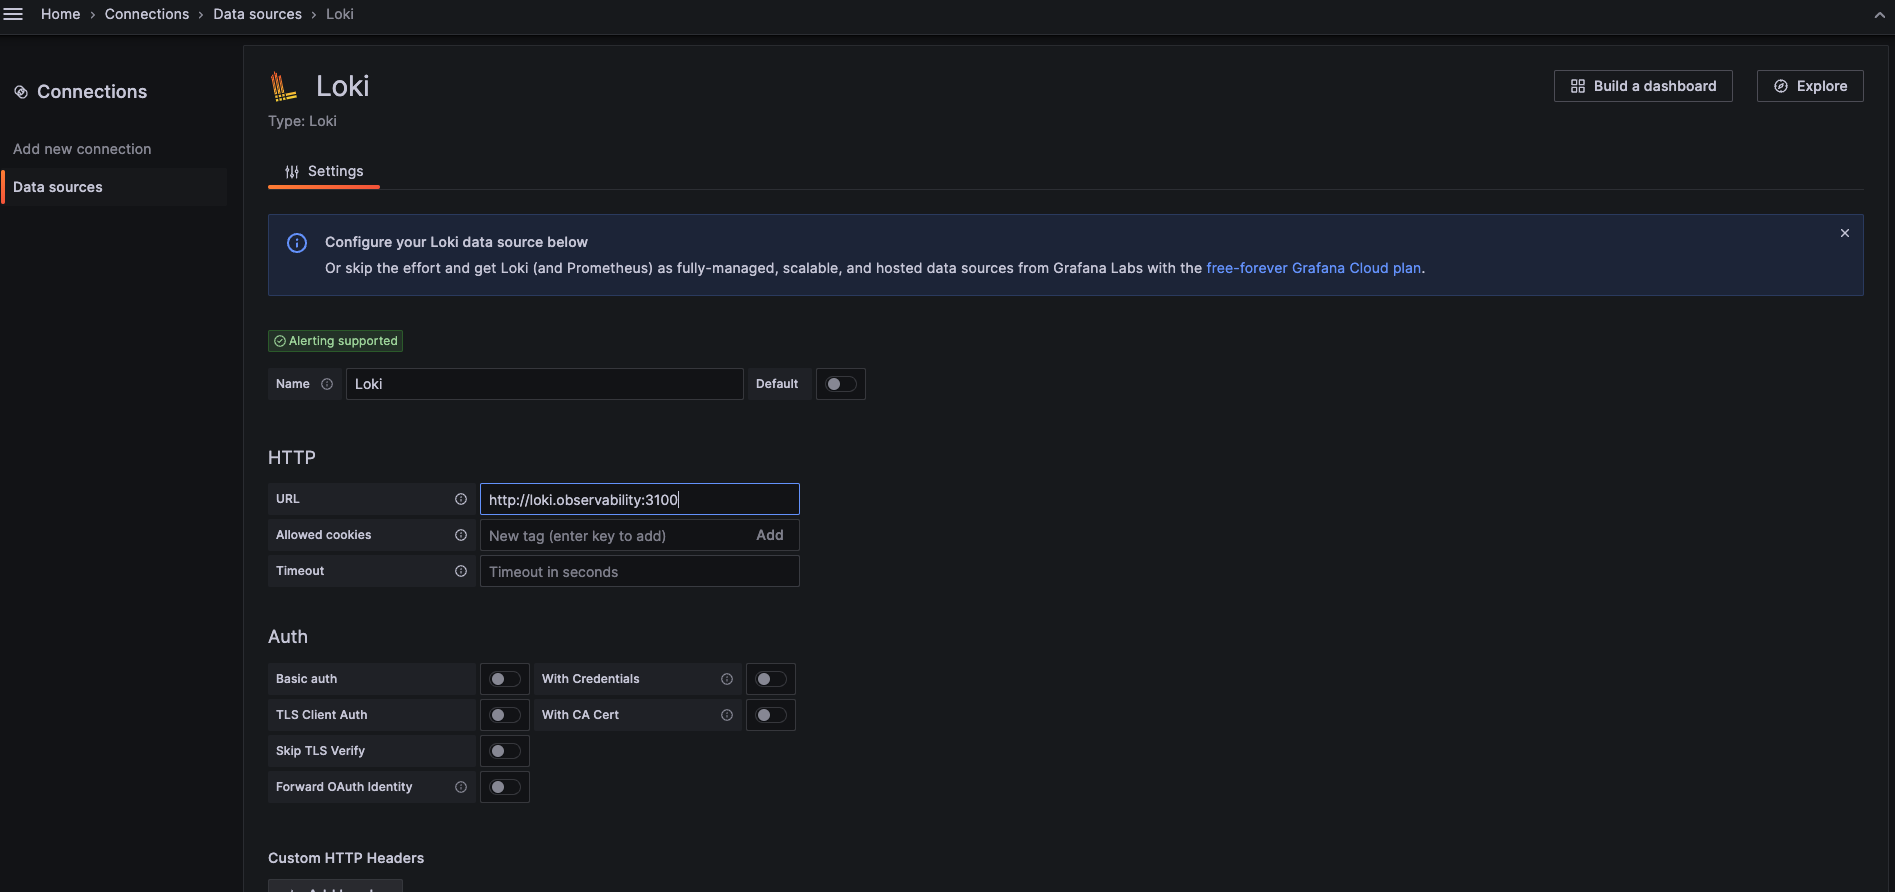The image size is (1895, 892).
Task: Enable the With Credentials switch
Action: (771, 679)
